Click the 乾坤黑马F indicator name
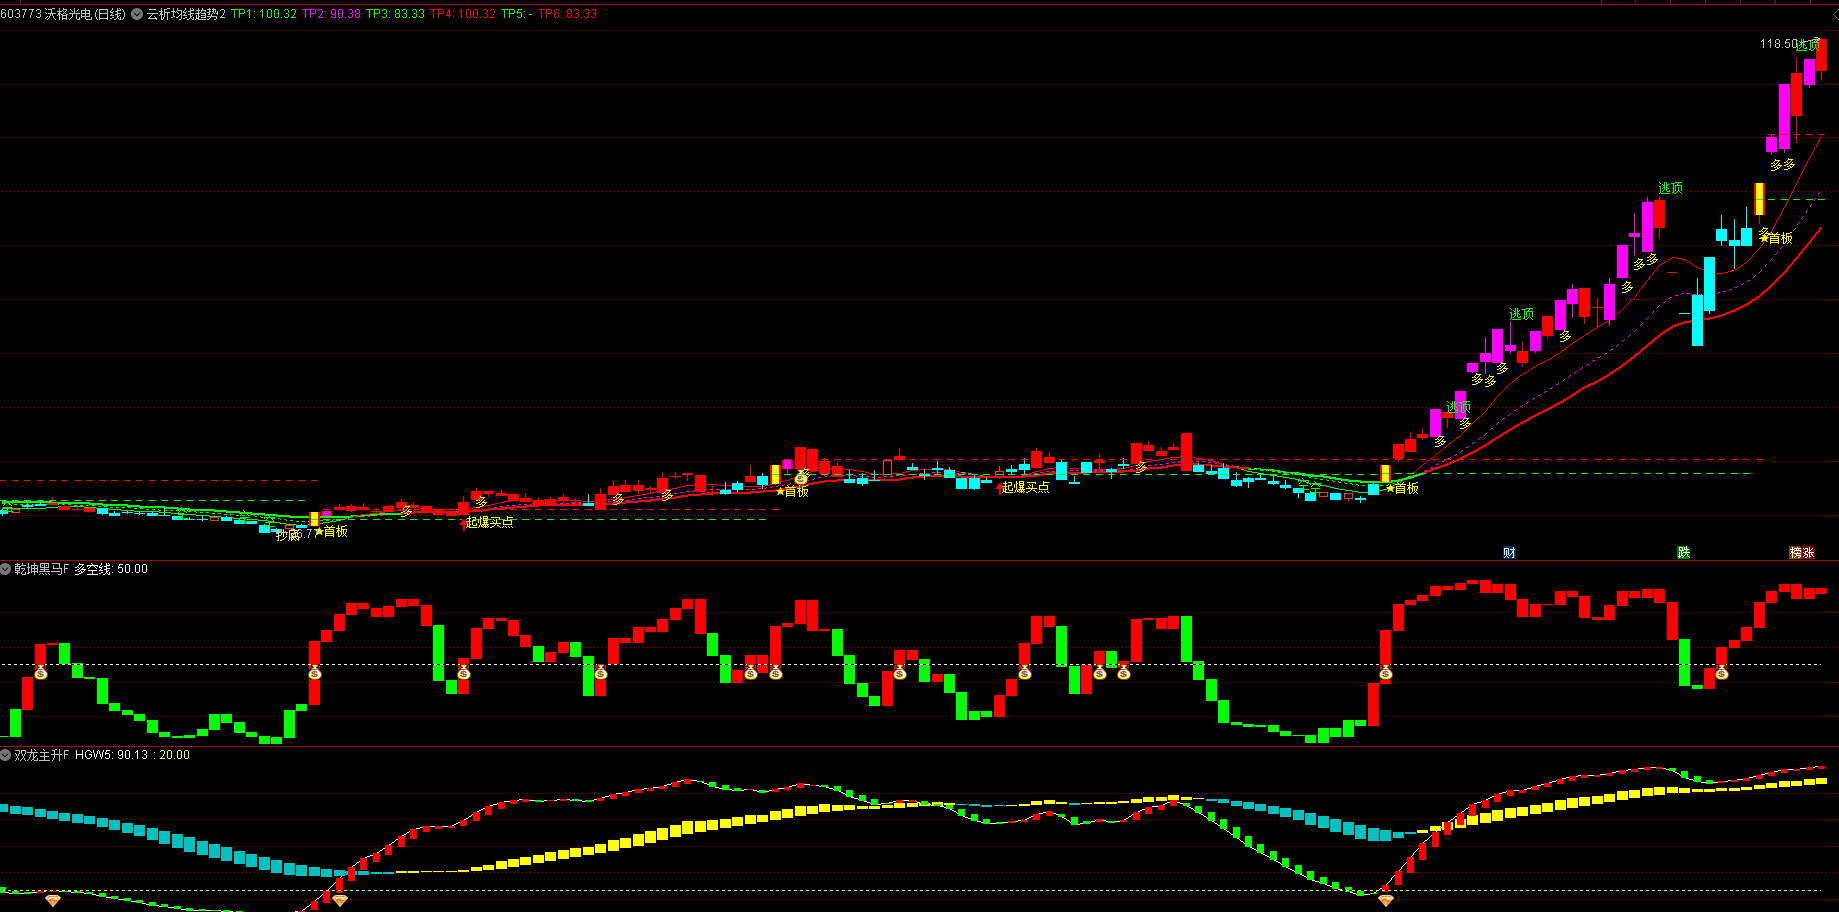The width and height of the screenshot is (1839, 912). tap(42, 569)
